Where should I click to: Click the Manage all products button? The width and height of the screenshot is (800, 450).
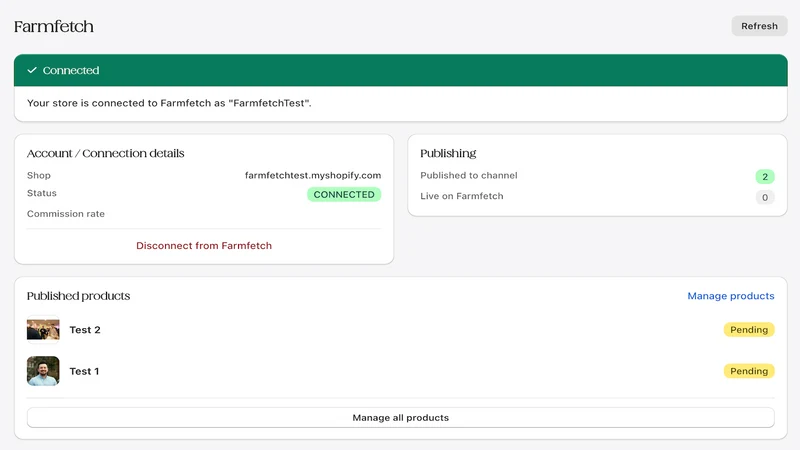(401, 417)
